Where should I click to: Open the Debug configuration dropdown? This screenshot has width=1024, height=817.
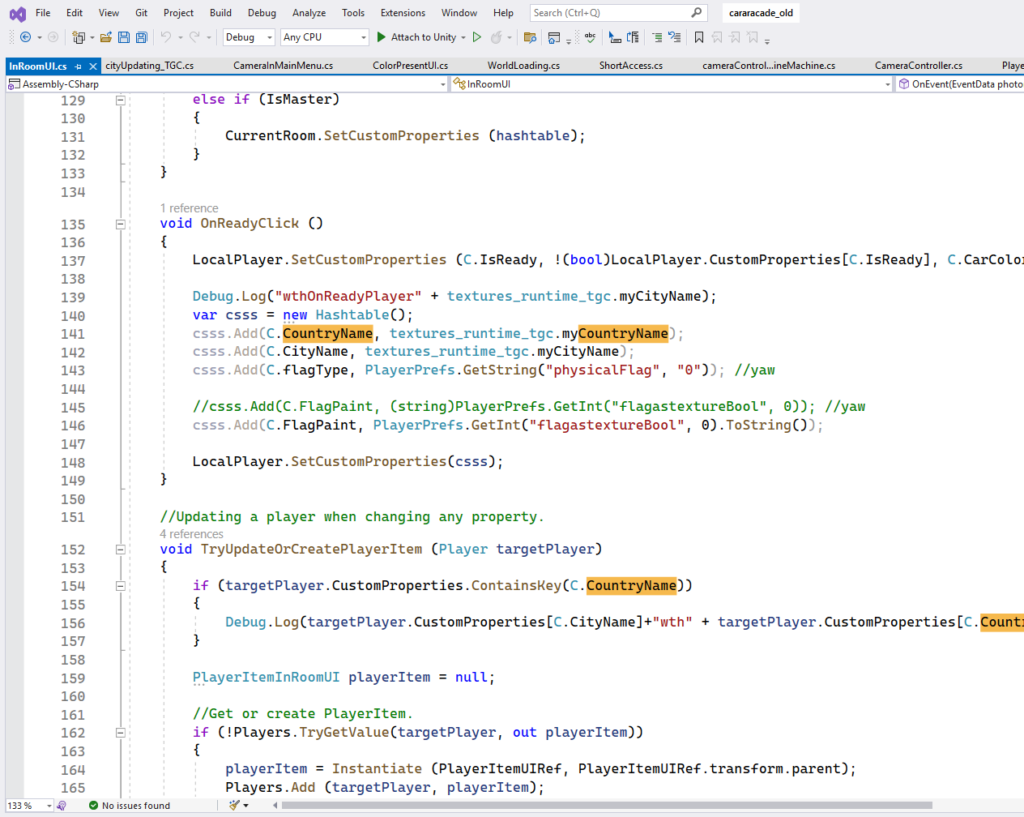(249, 37)
